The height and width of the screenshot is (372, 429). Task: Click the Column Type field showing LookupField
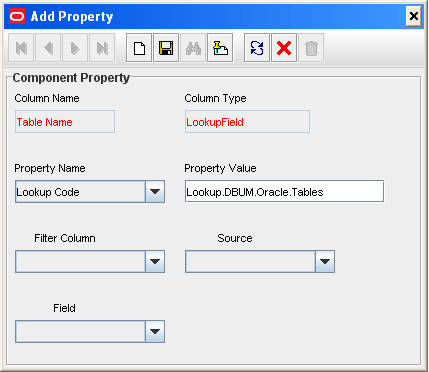pos(247,122)
